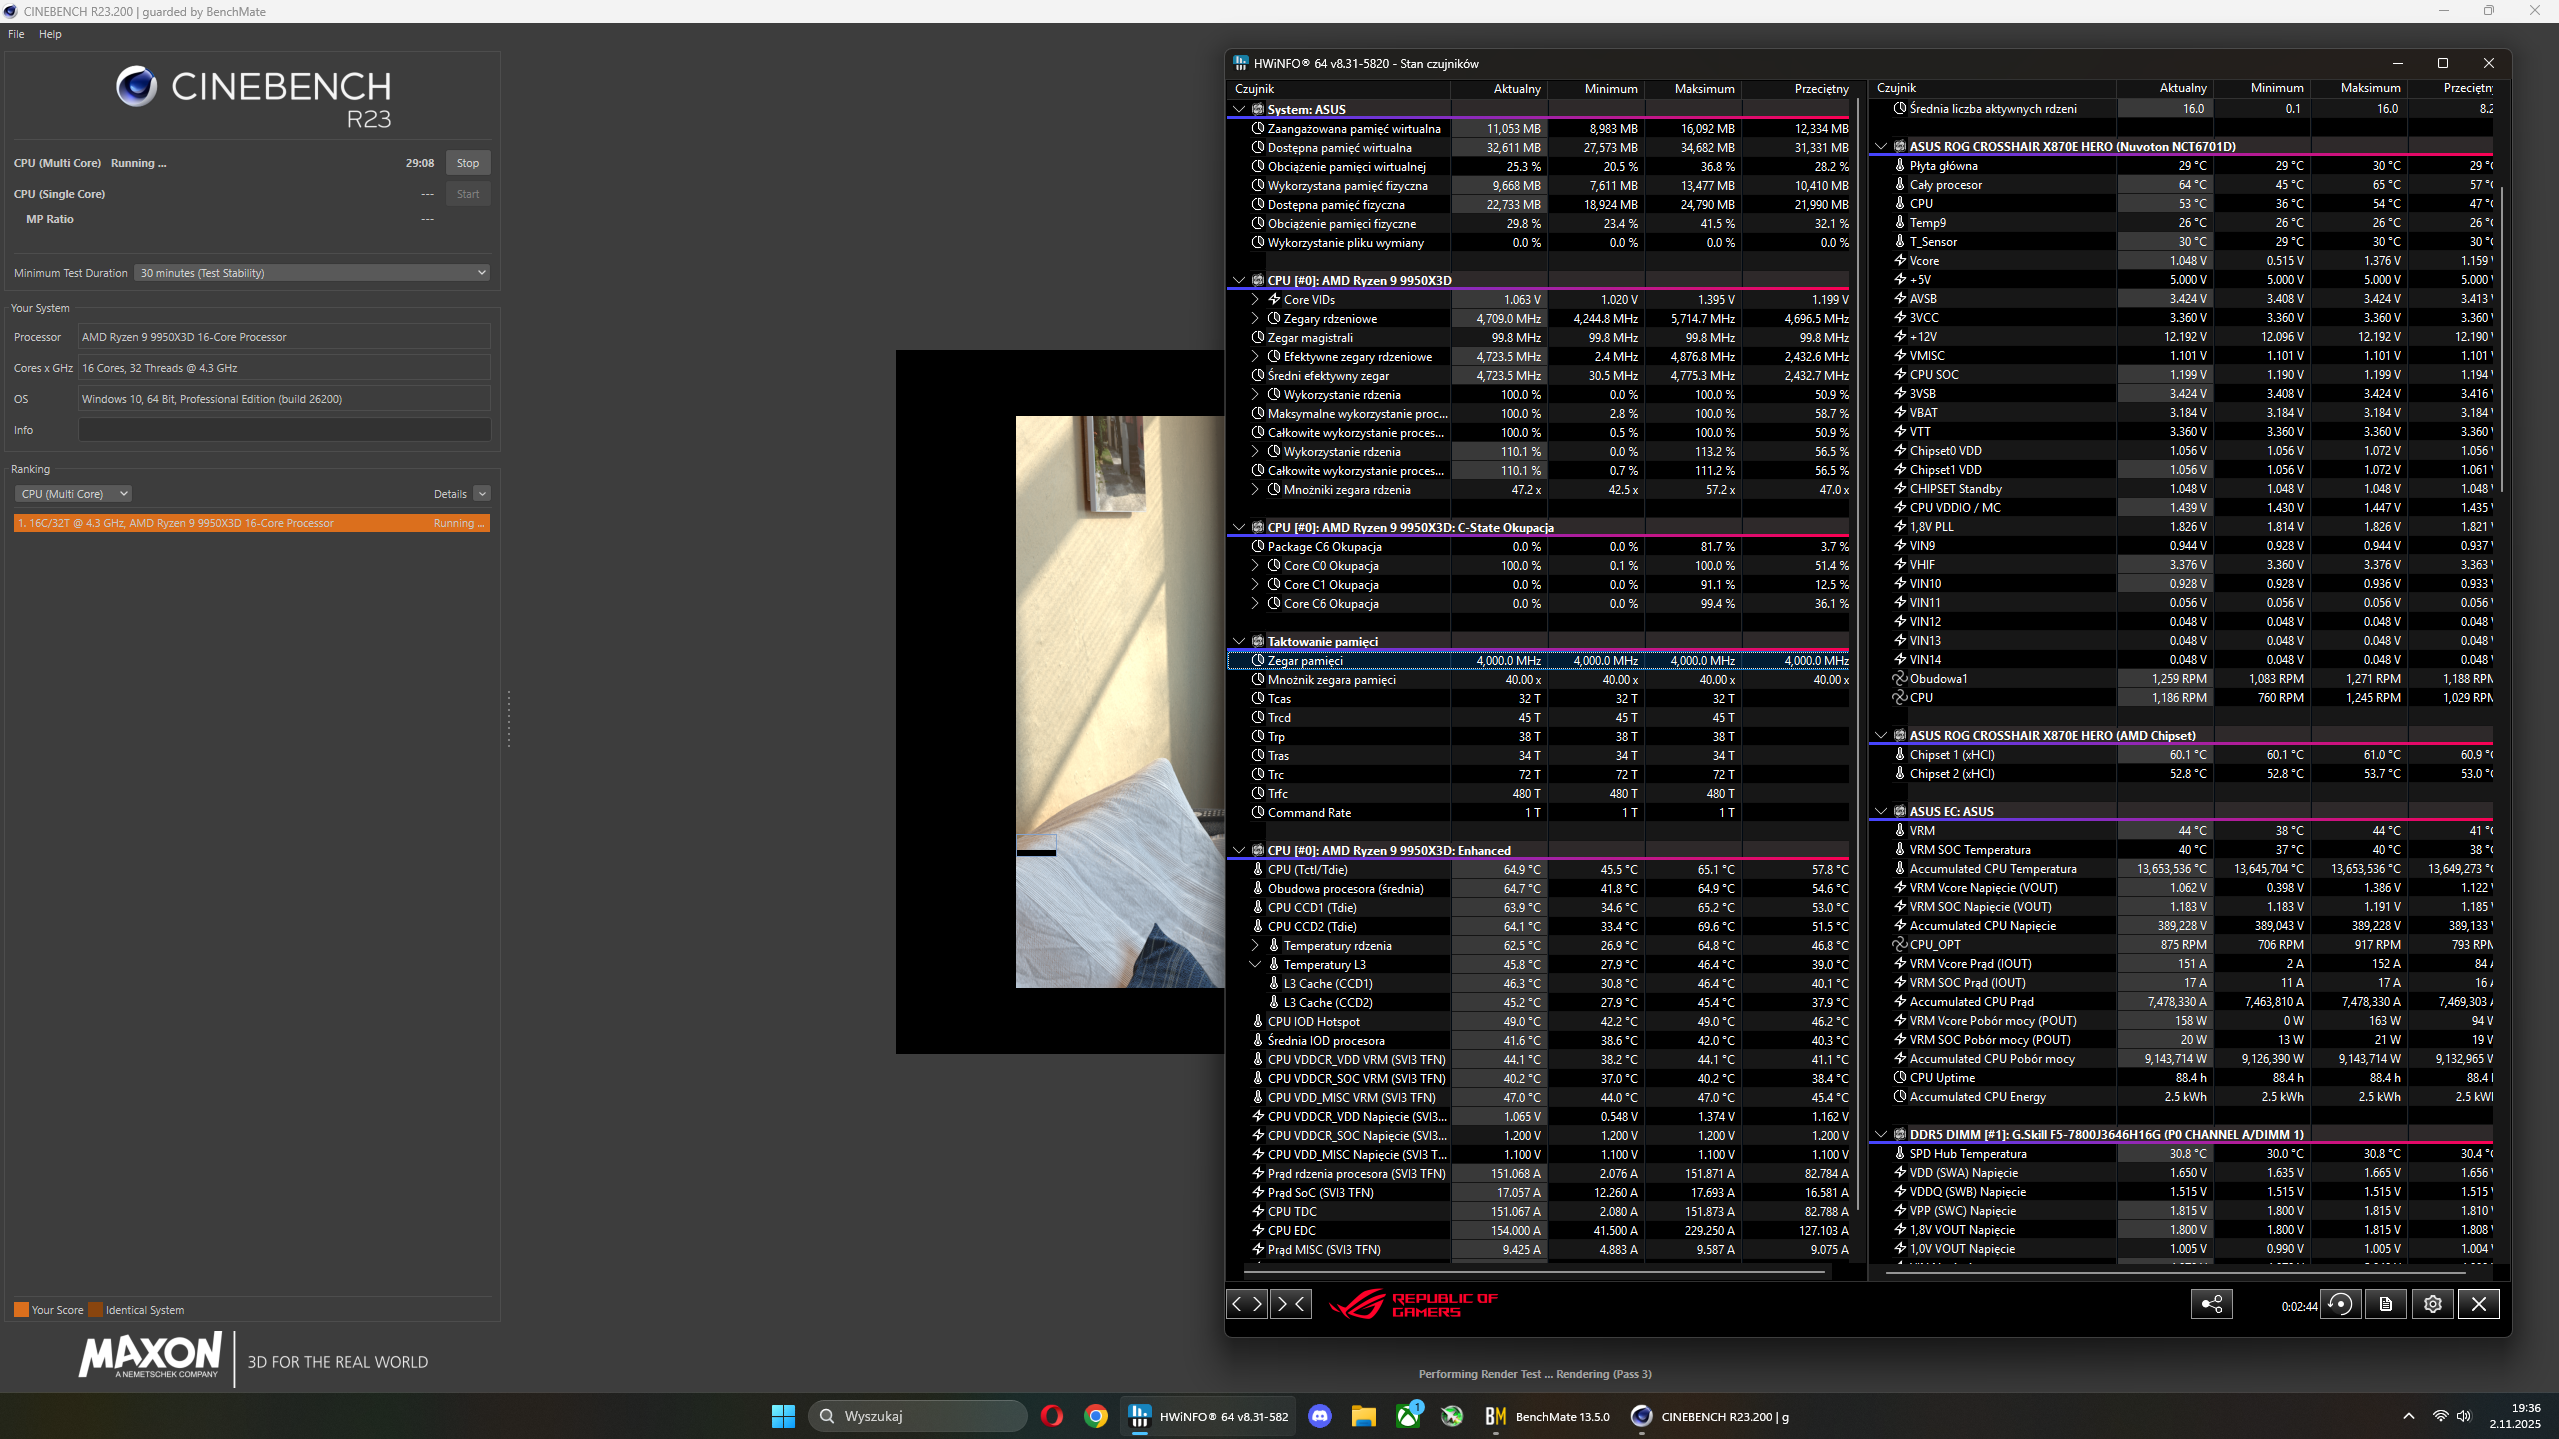Open the CPU (Multi Core) ranking dropdown

(x=73, y=494)
